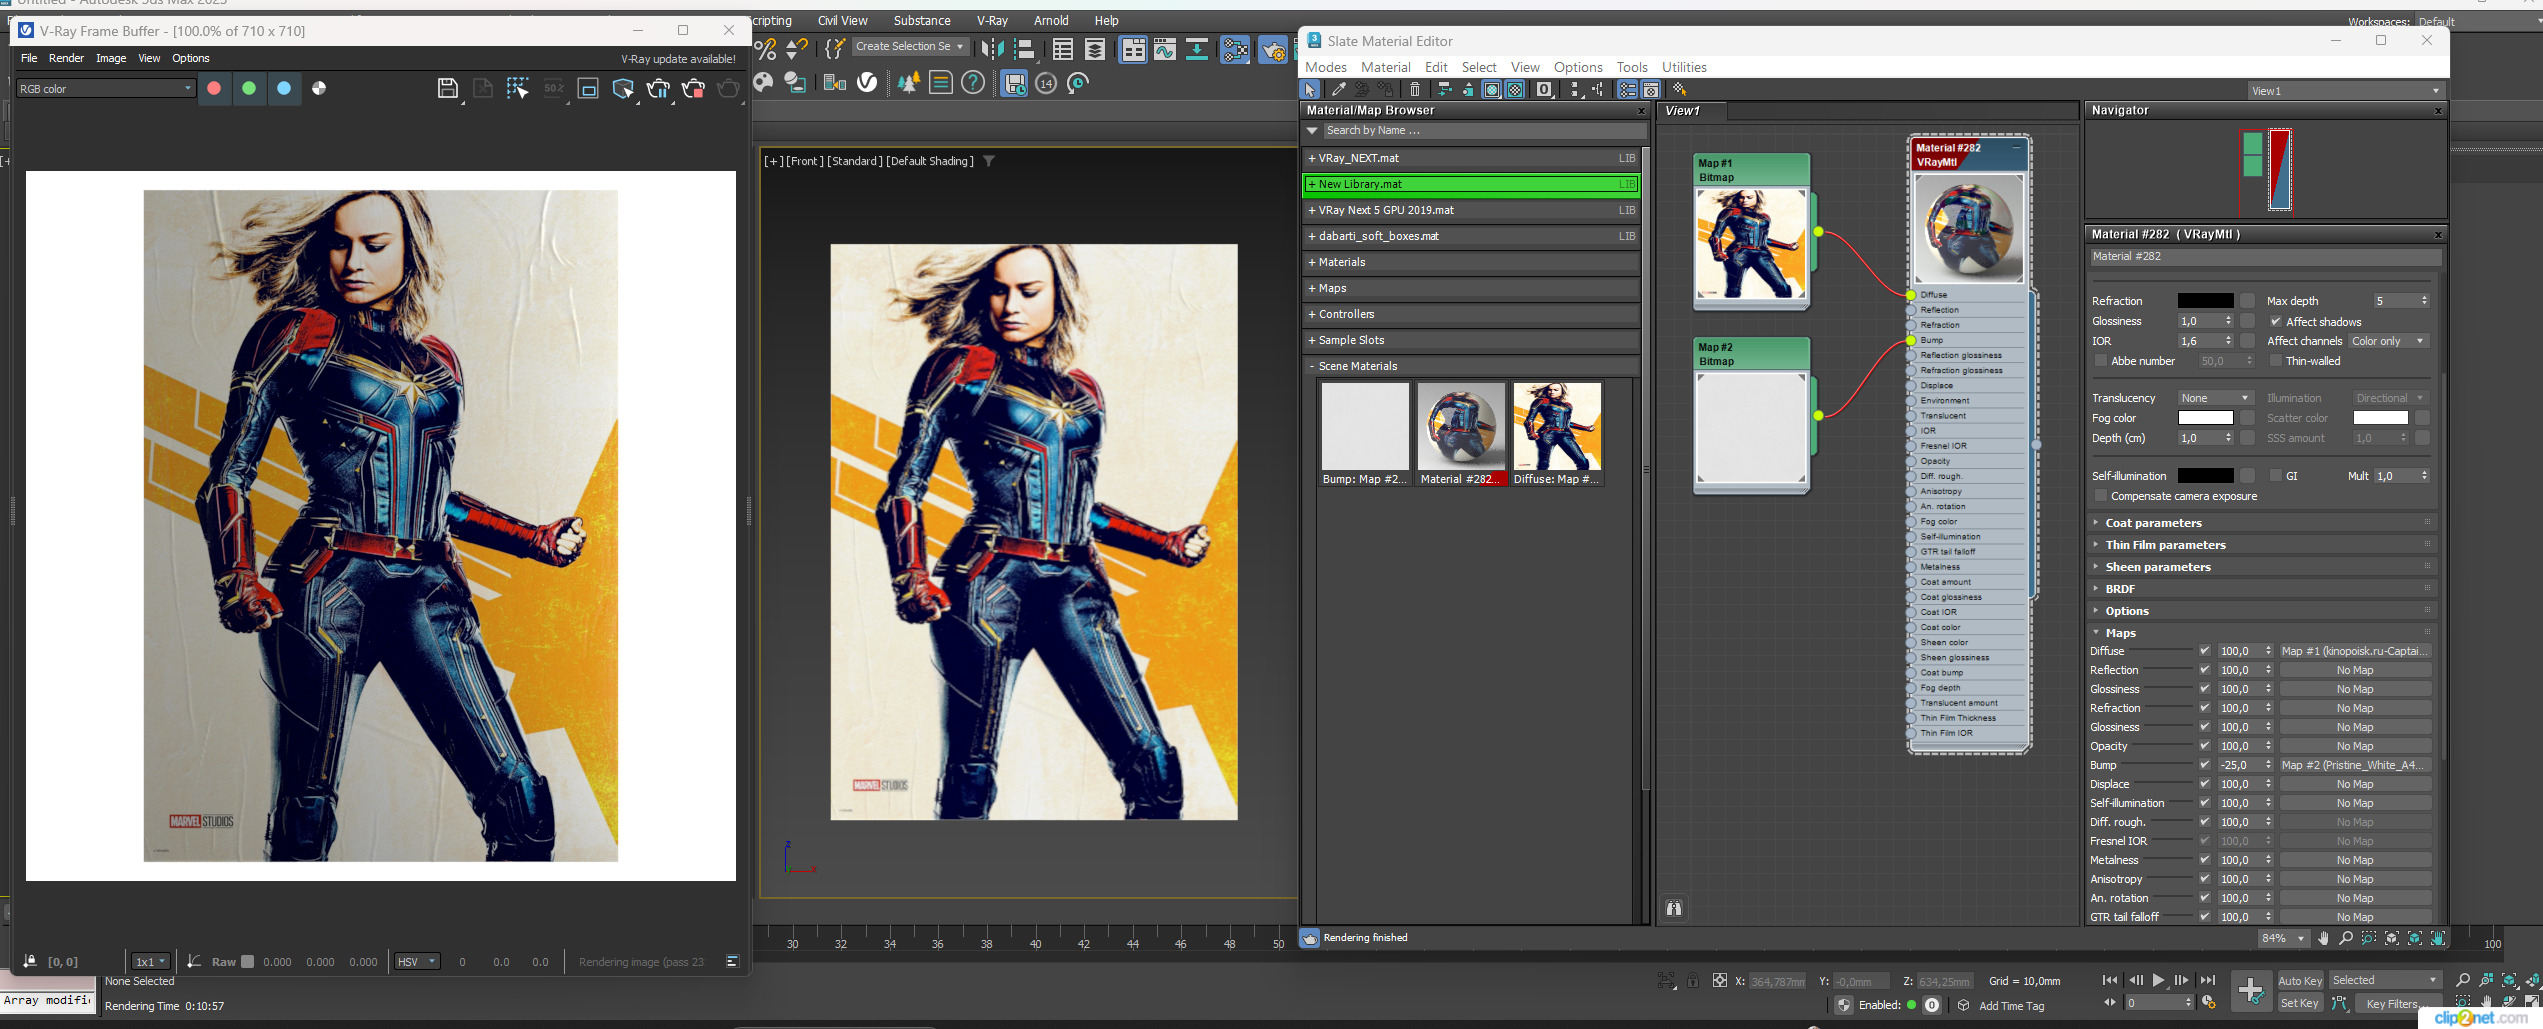Click the select by material icon

[x=1680, y=90]
